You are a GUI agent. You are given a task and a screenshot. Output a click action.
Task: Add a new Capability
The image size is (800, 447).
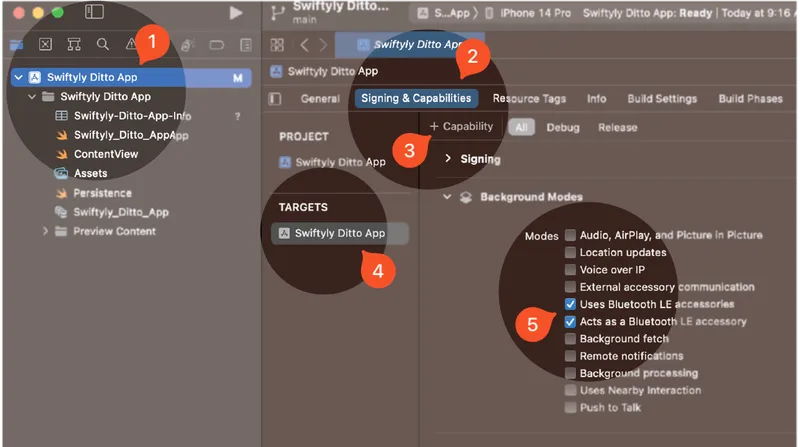pyautogui.click(x=461, y=127)
